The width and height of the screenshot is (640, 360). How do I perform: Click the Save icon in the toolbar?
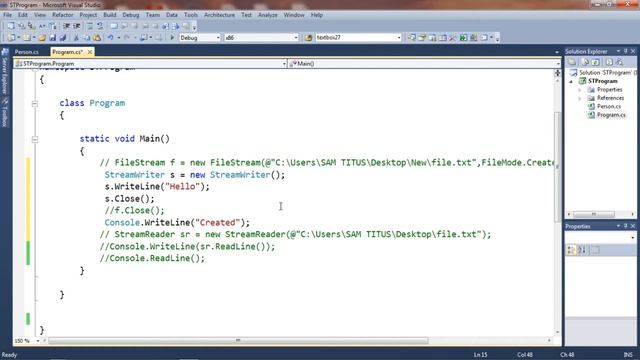[x=53, y=38]
